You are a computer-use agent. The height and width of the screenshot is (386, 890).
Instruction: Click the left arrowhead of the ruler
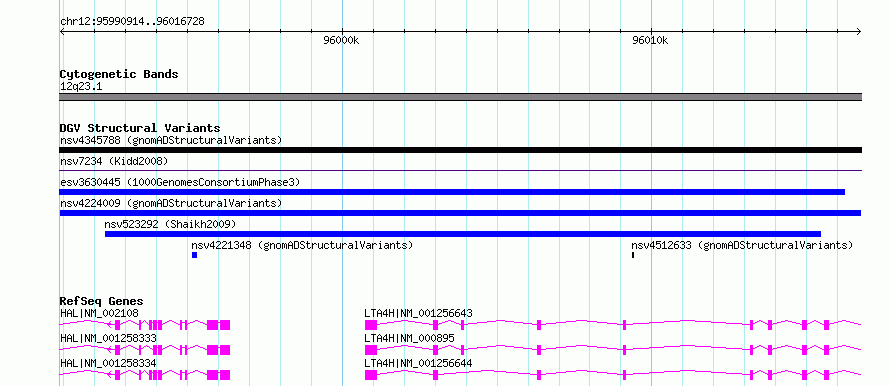point(62,31)
